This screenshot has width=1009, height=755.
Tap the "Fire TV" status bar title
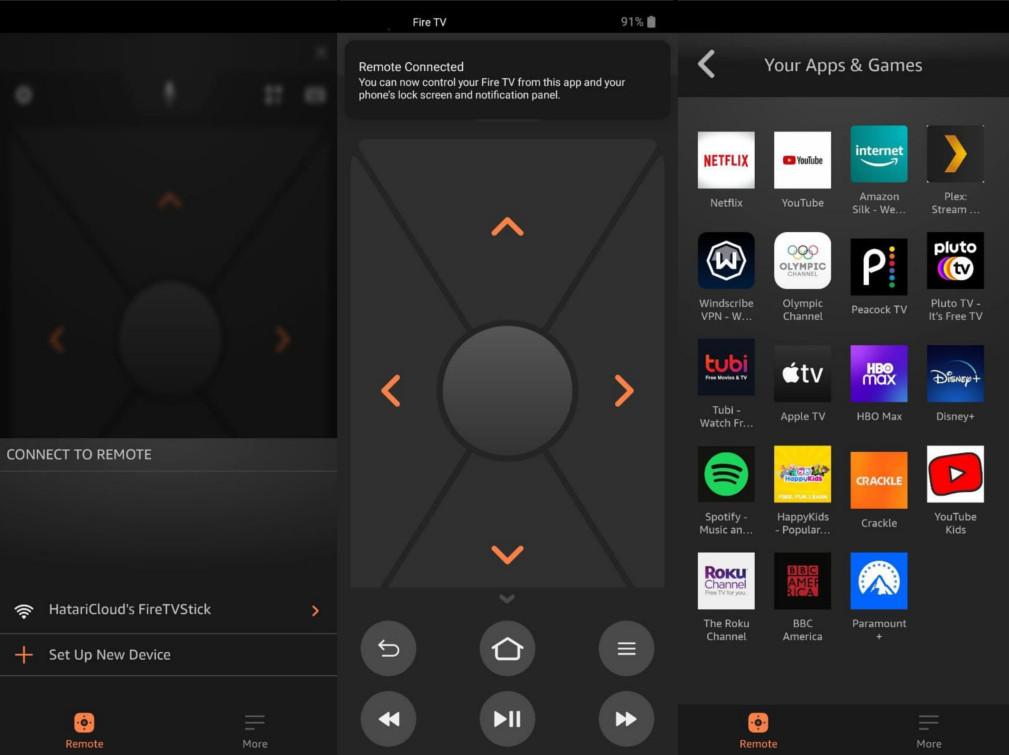point(429,22)
